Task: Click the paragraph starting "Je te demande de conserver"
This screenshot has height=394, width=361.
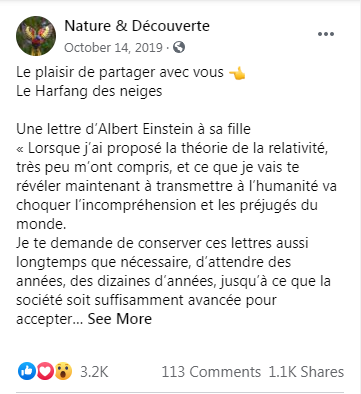Action: pos(173,281)
